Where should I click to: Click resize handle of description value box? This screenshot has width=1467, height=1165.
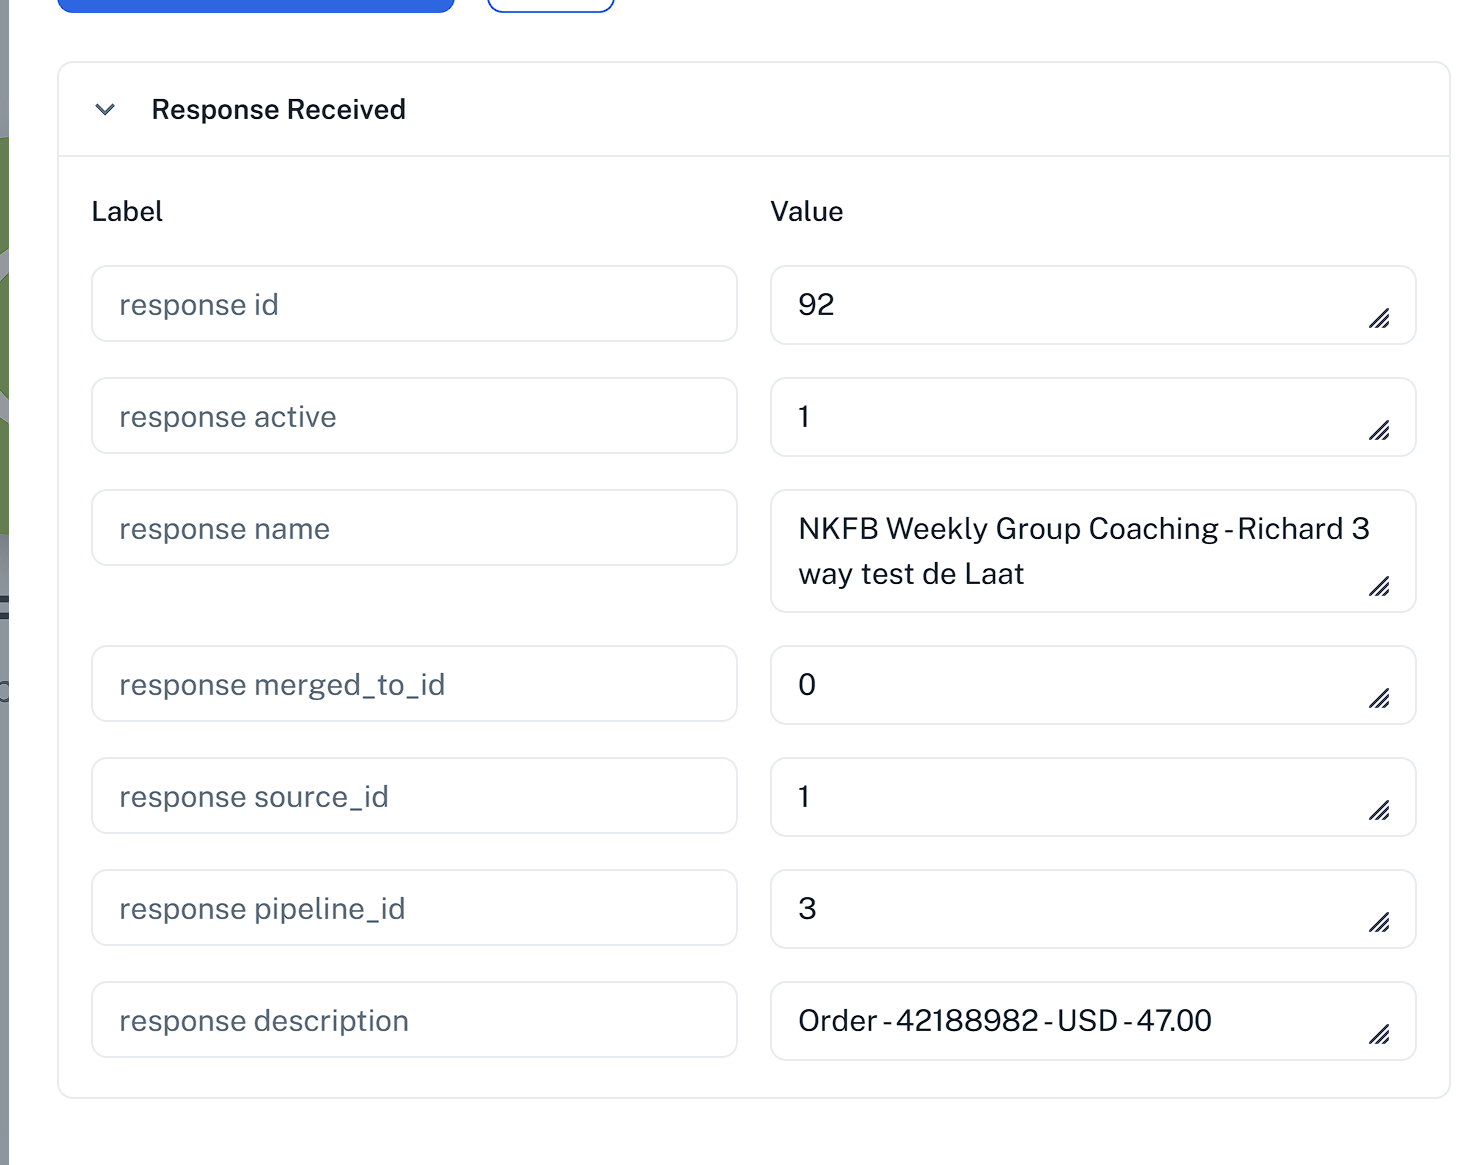[x=1379, y=1035]
